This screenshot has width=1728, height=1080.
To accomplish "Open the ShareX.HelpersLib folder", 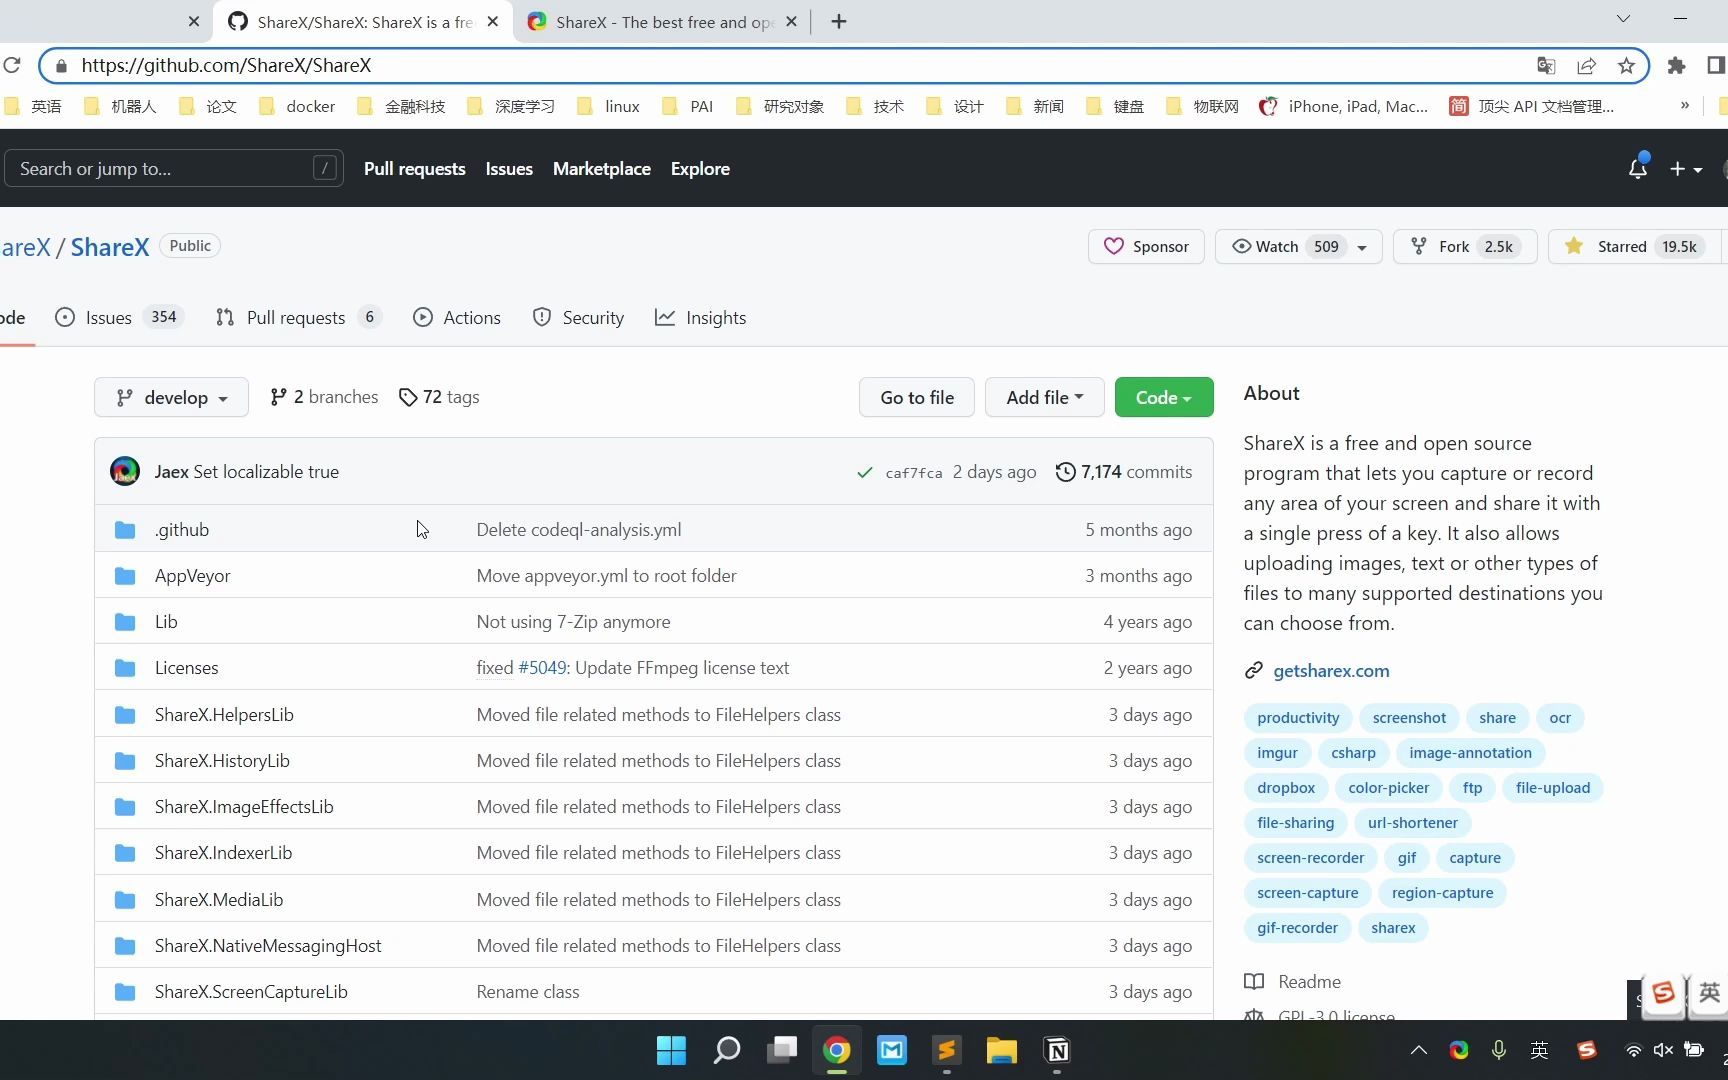I will pos(224,714).
